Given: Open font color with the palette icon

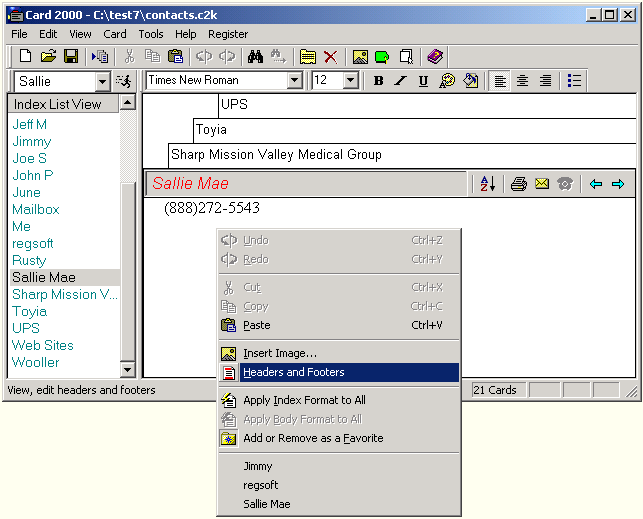Looking at the screenshot, I should [447, 81].
